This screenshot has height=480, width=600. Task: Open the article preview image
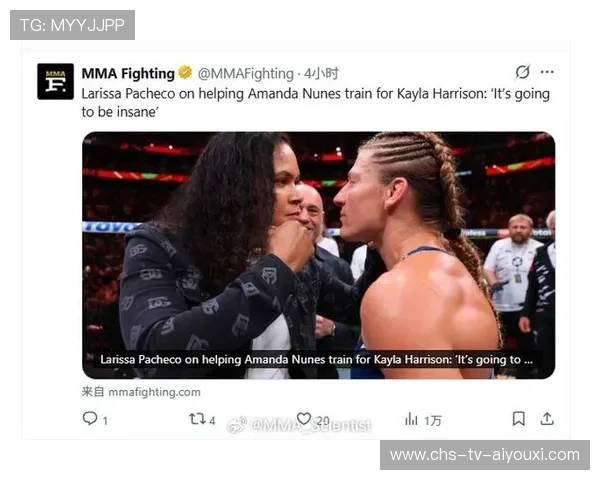coord(318,255)
